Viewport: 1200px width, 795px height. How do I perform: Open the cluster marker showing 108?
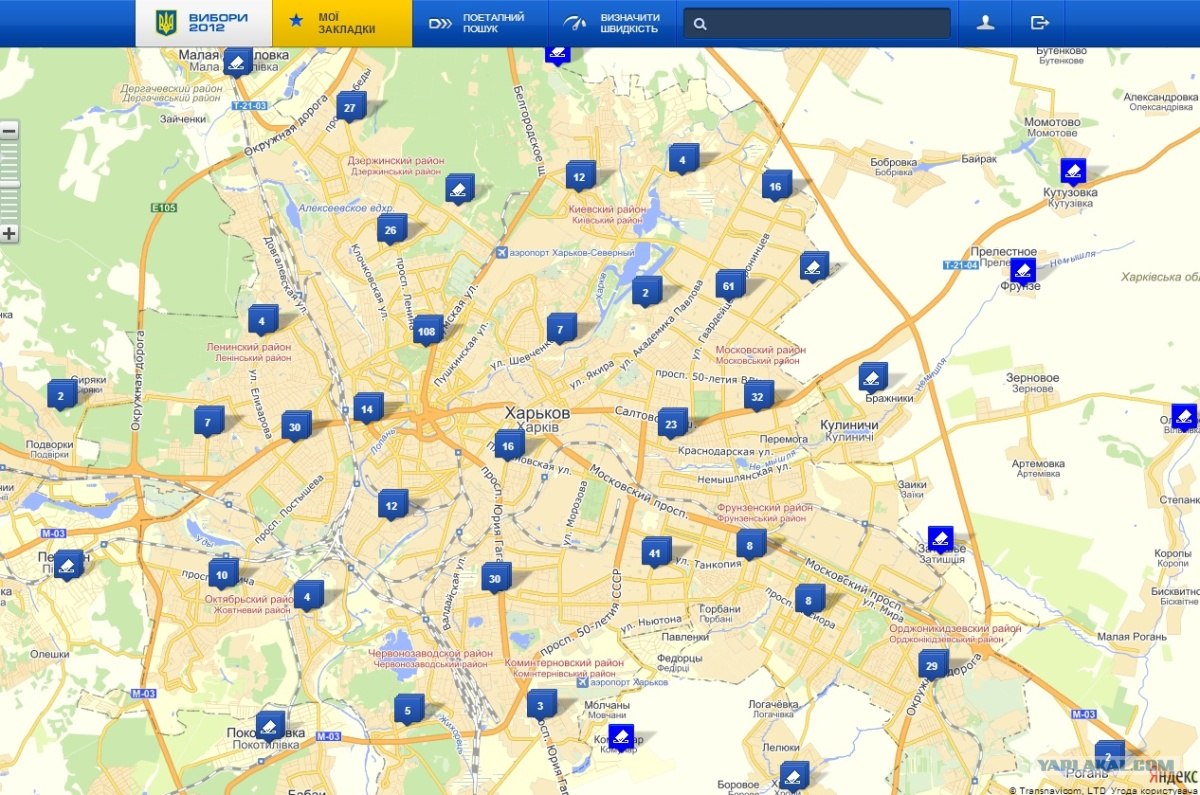pyautogui.click(x=428, y=330)
